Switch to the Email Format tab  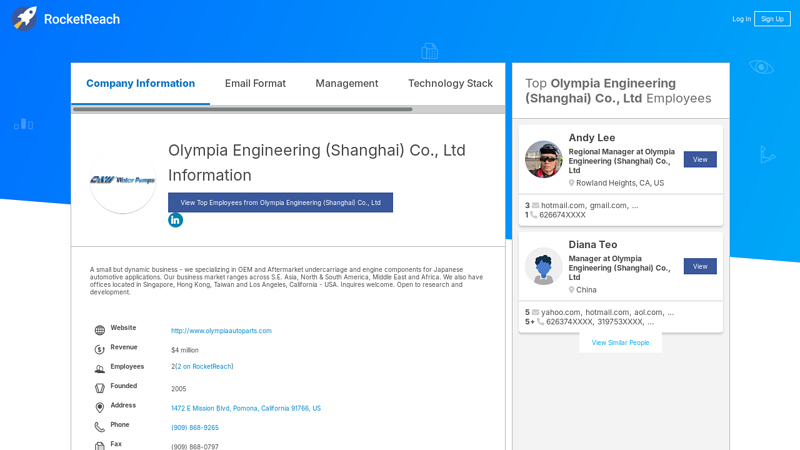[x=255, y=83]
